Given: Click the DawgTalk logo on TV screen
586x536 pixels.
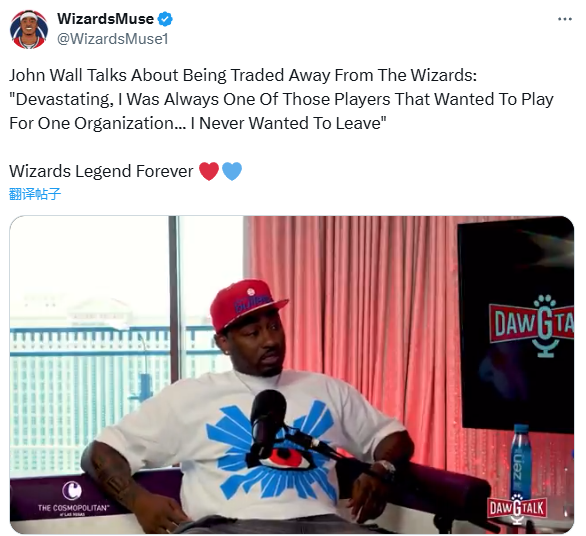Looking at the screenshot, I should (x=532, y=325).
